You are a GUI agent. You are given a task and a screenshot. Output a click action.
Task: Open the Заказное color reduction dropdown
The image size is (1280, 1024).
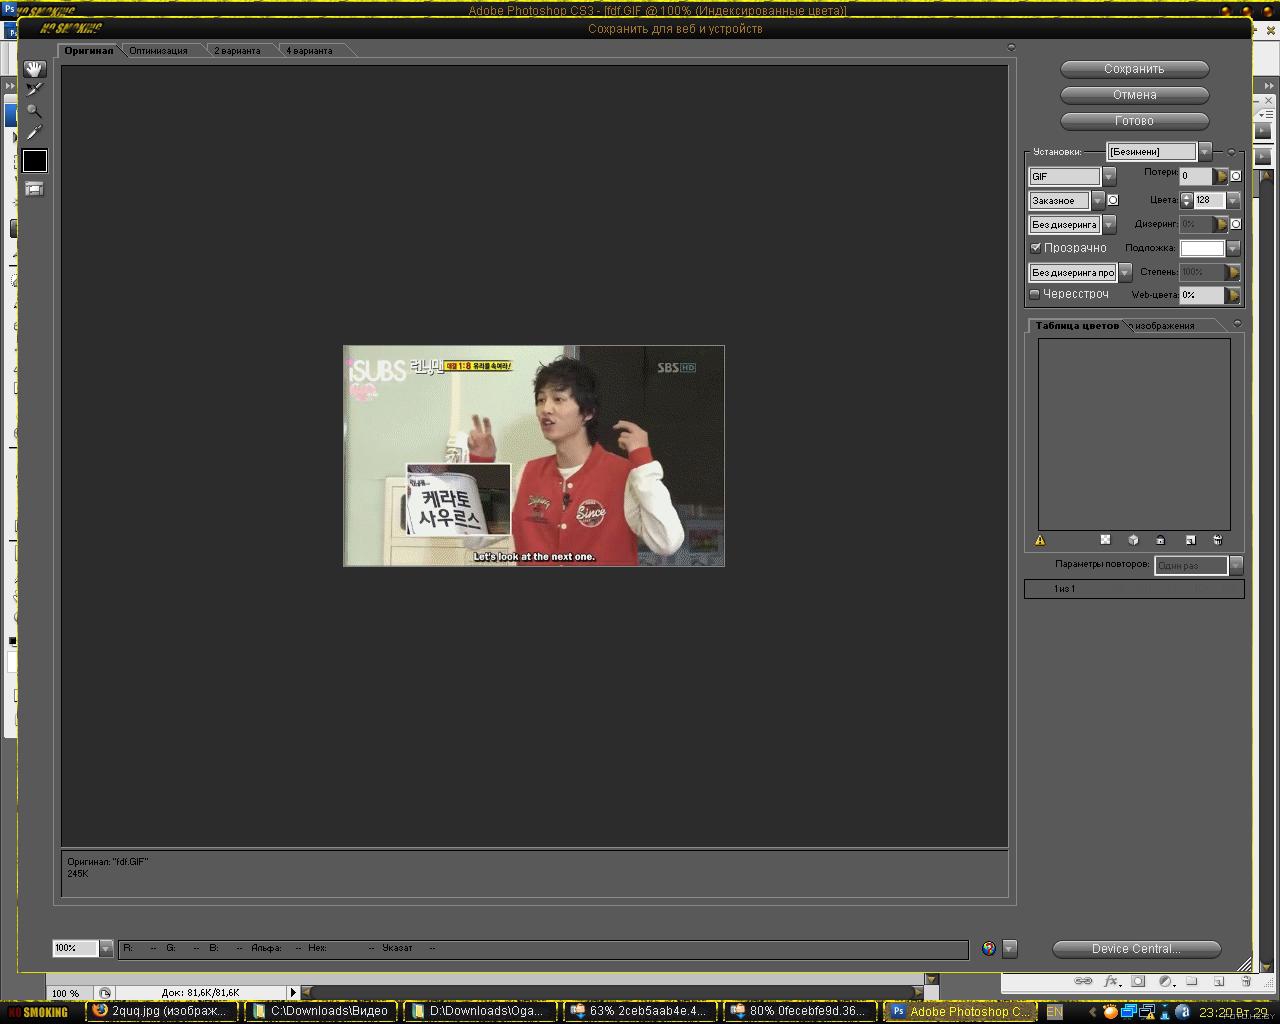tap(1097, 200)
